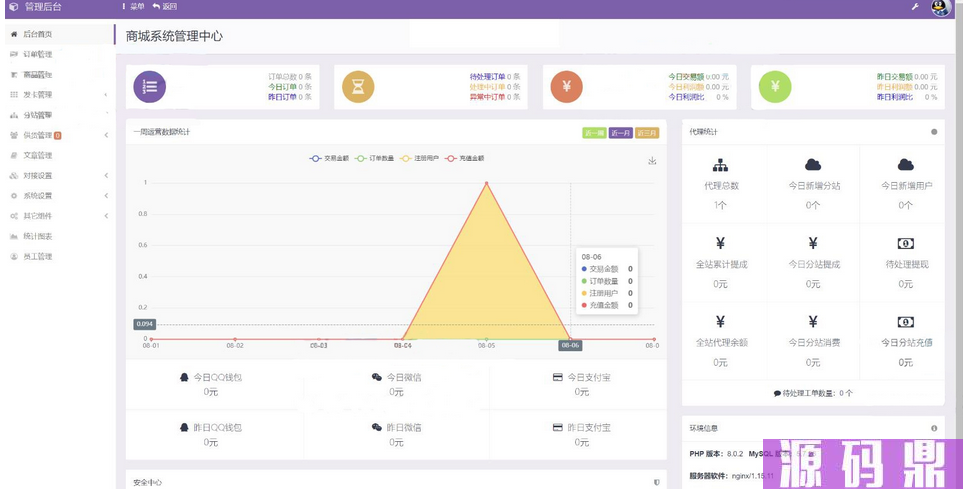Toggle the 菜单 menu button in header
963x489 pixels.
tap(134, 7)
